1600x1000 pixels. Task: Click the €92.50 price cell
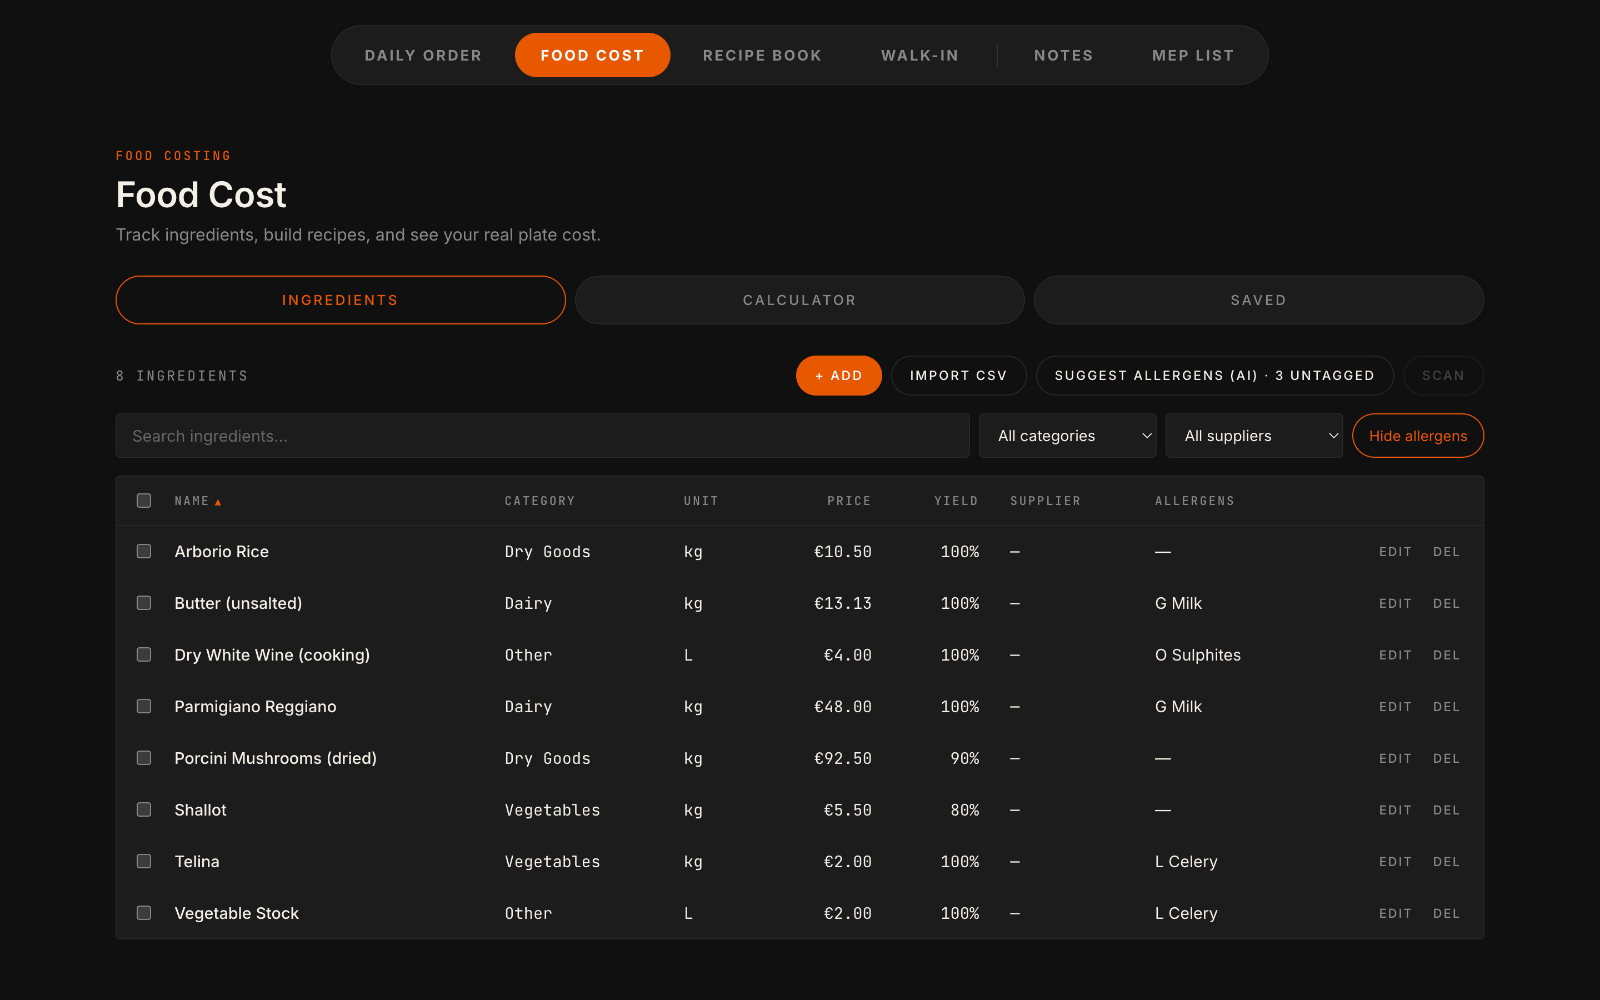coord(843,759)
